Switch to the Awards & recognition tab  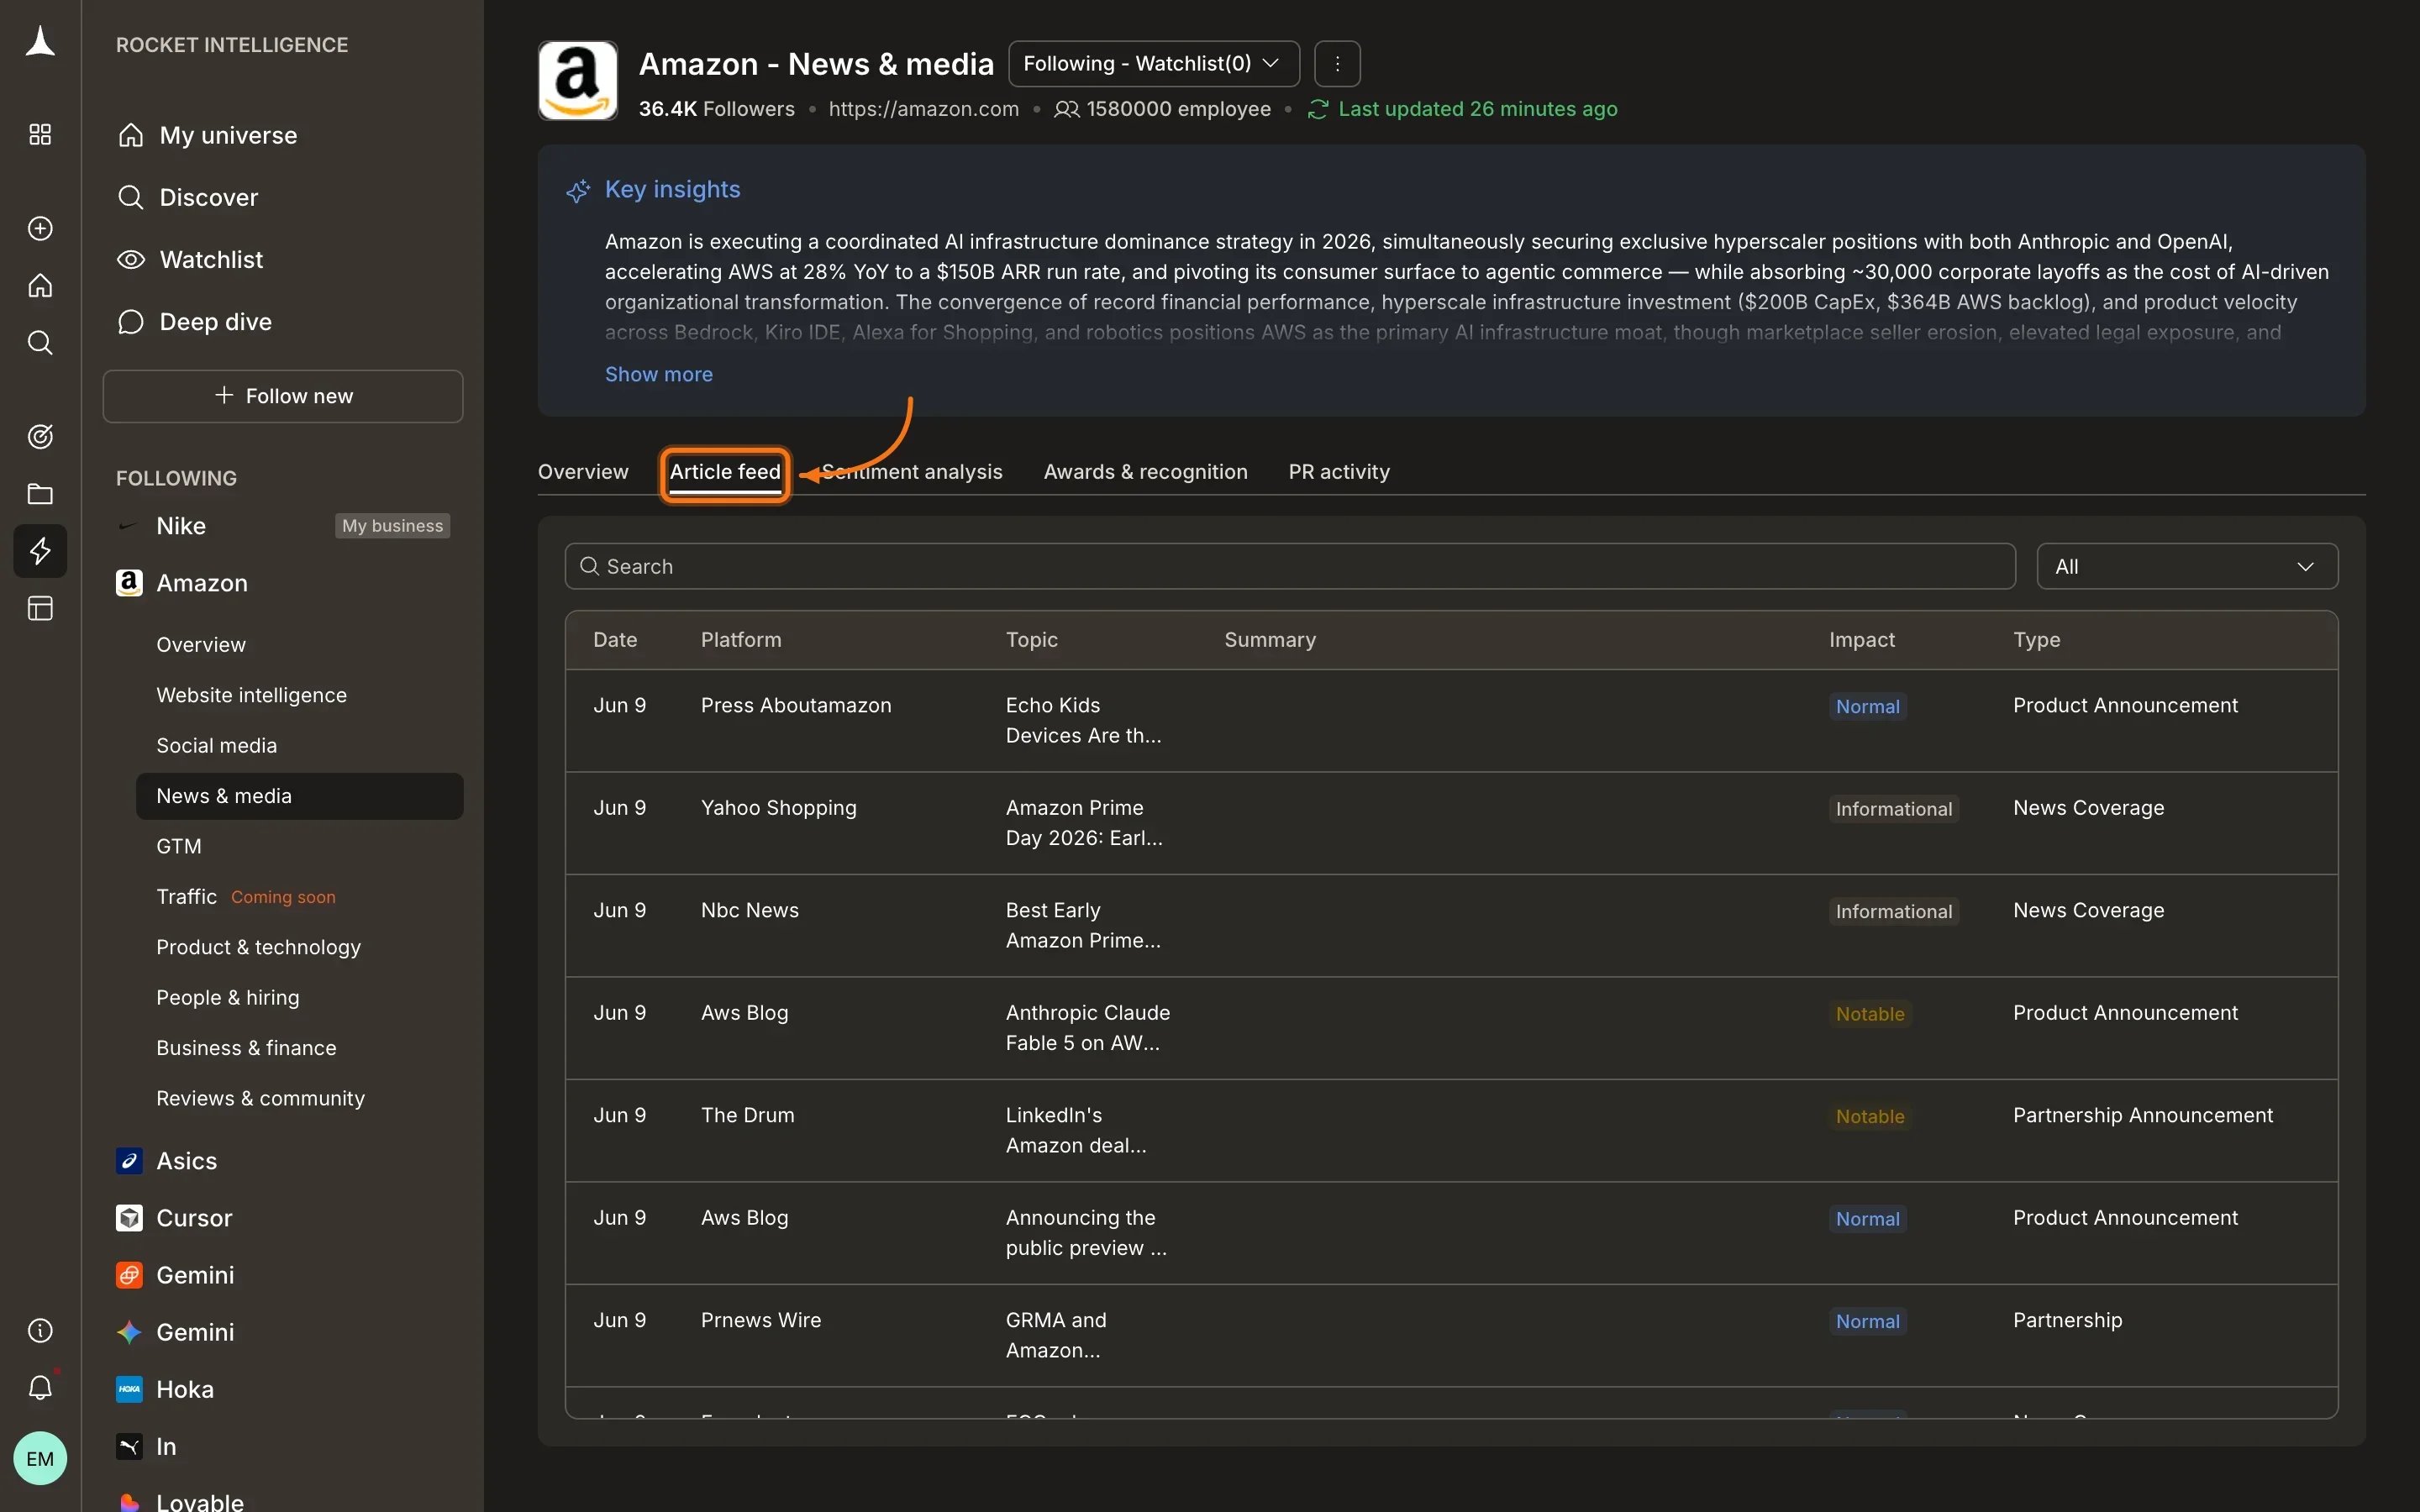point(1145,471)
